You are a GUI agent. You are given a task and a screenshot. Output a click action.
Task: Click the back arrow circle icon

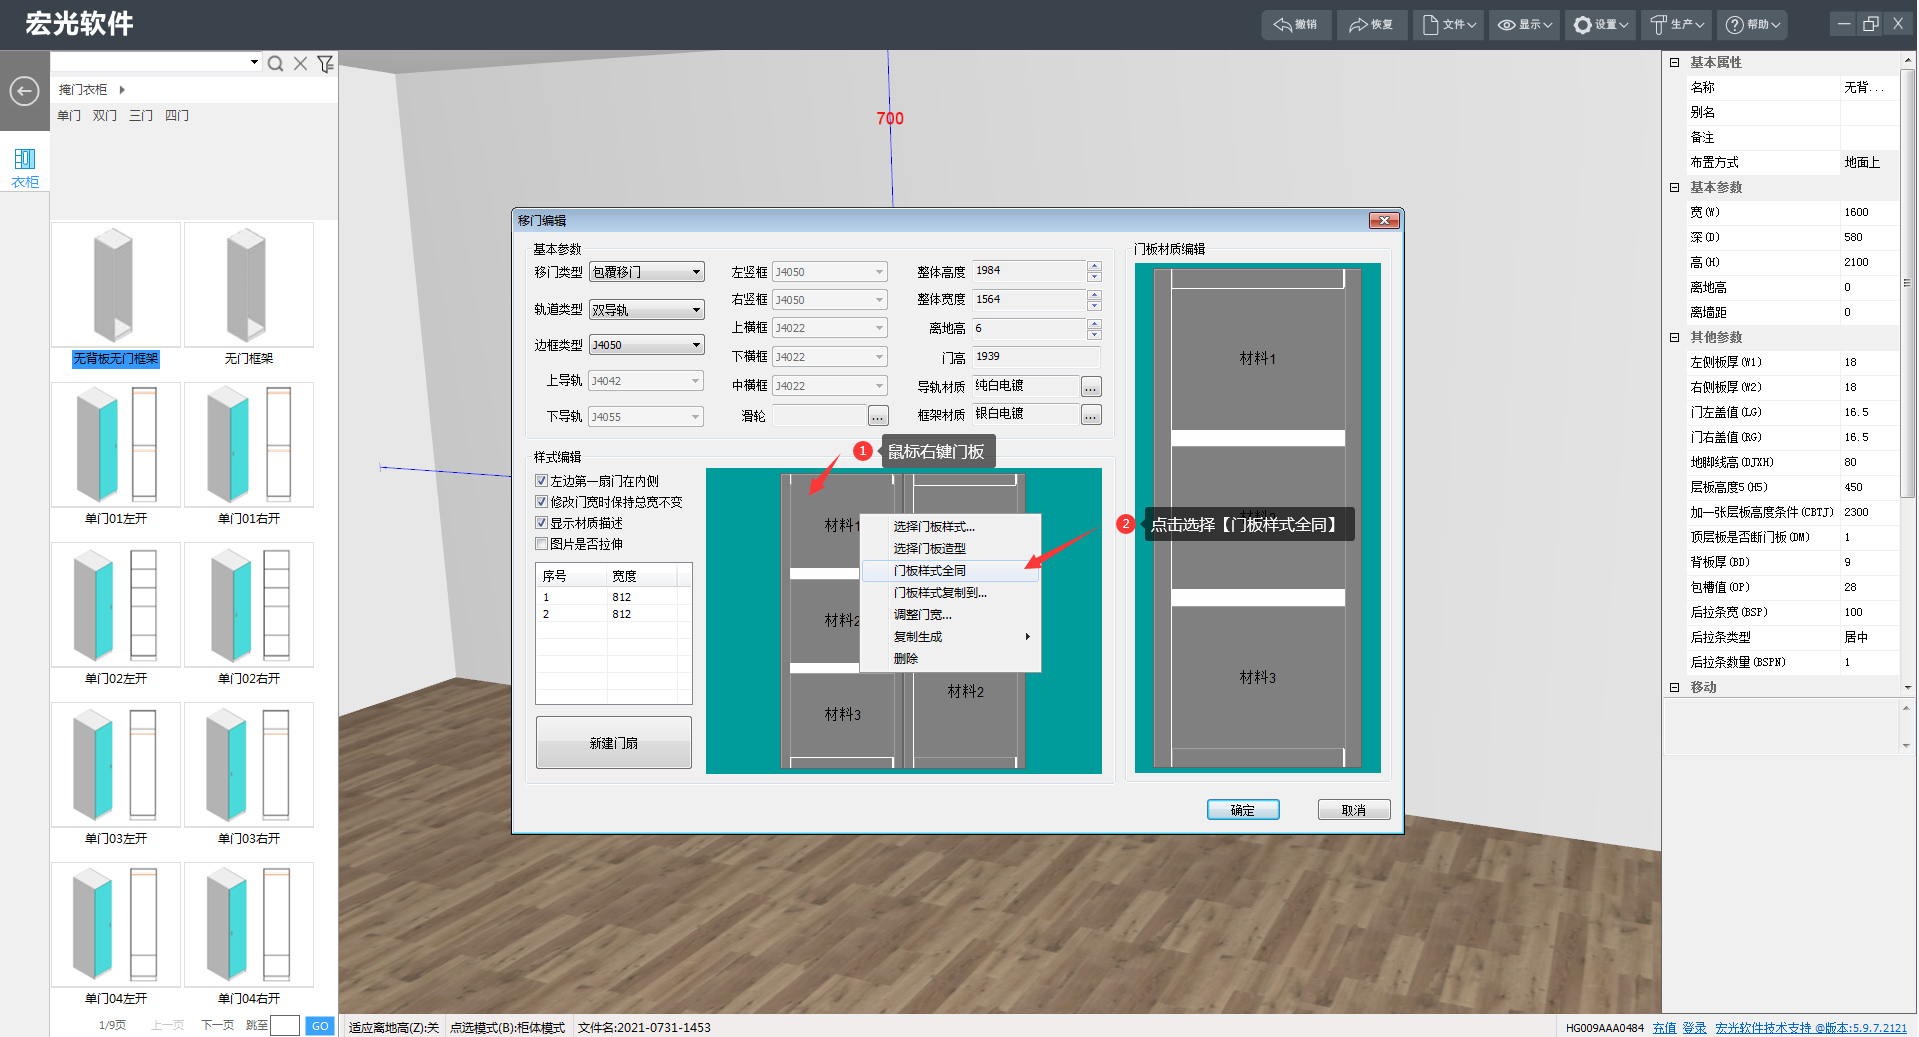click(x=24, y=91)
